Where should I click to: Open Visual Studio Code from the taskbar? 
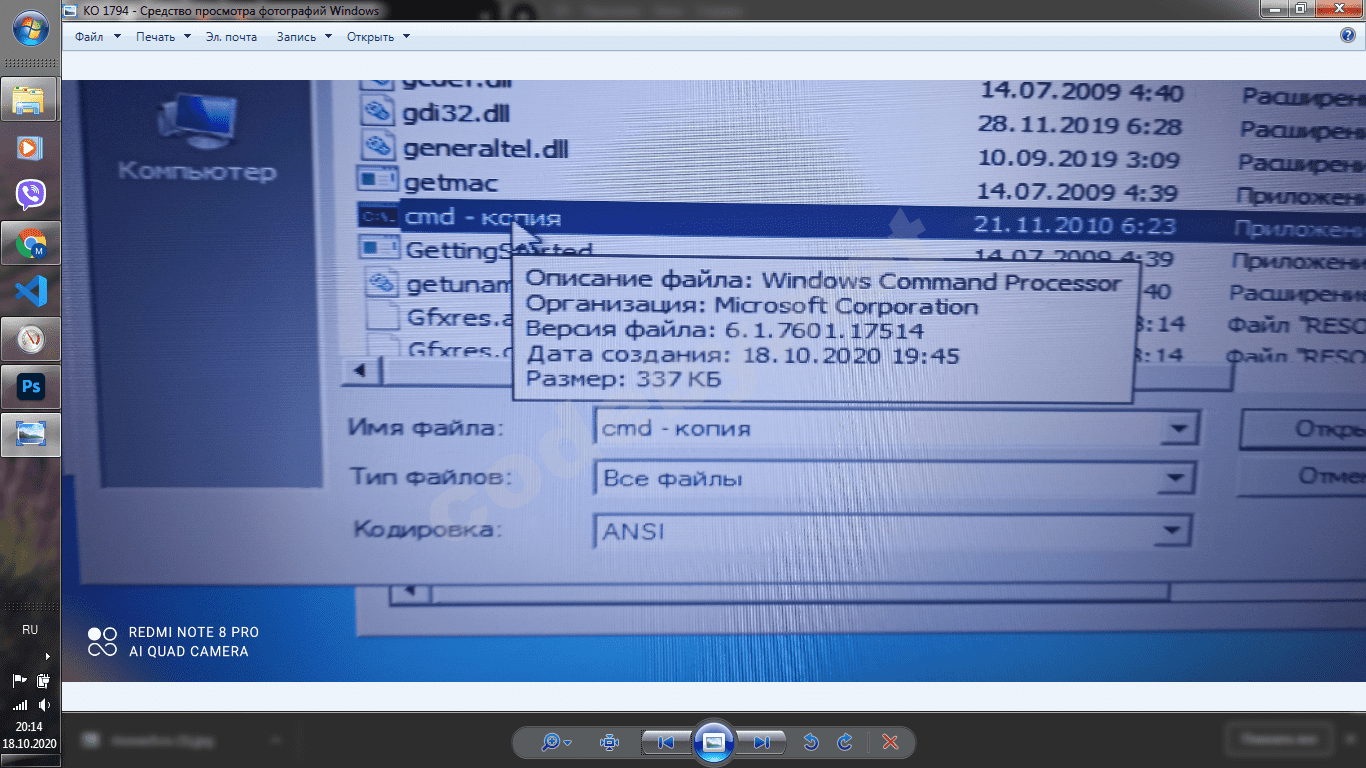tap(30, 291)
